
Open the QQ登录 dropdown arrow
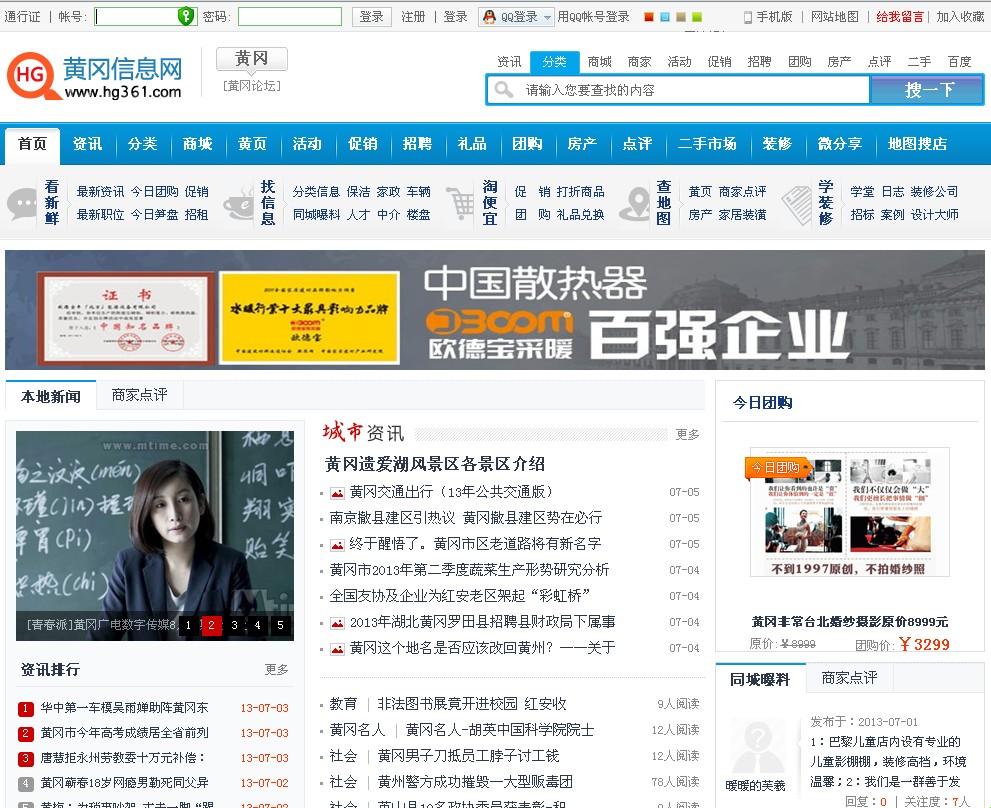(x=547, y=18)
